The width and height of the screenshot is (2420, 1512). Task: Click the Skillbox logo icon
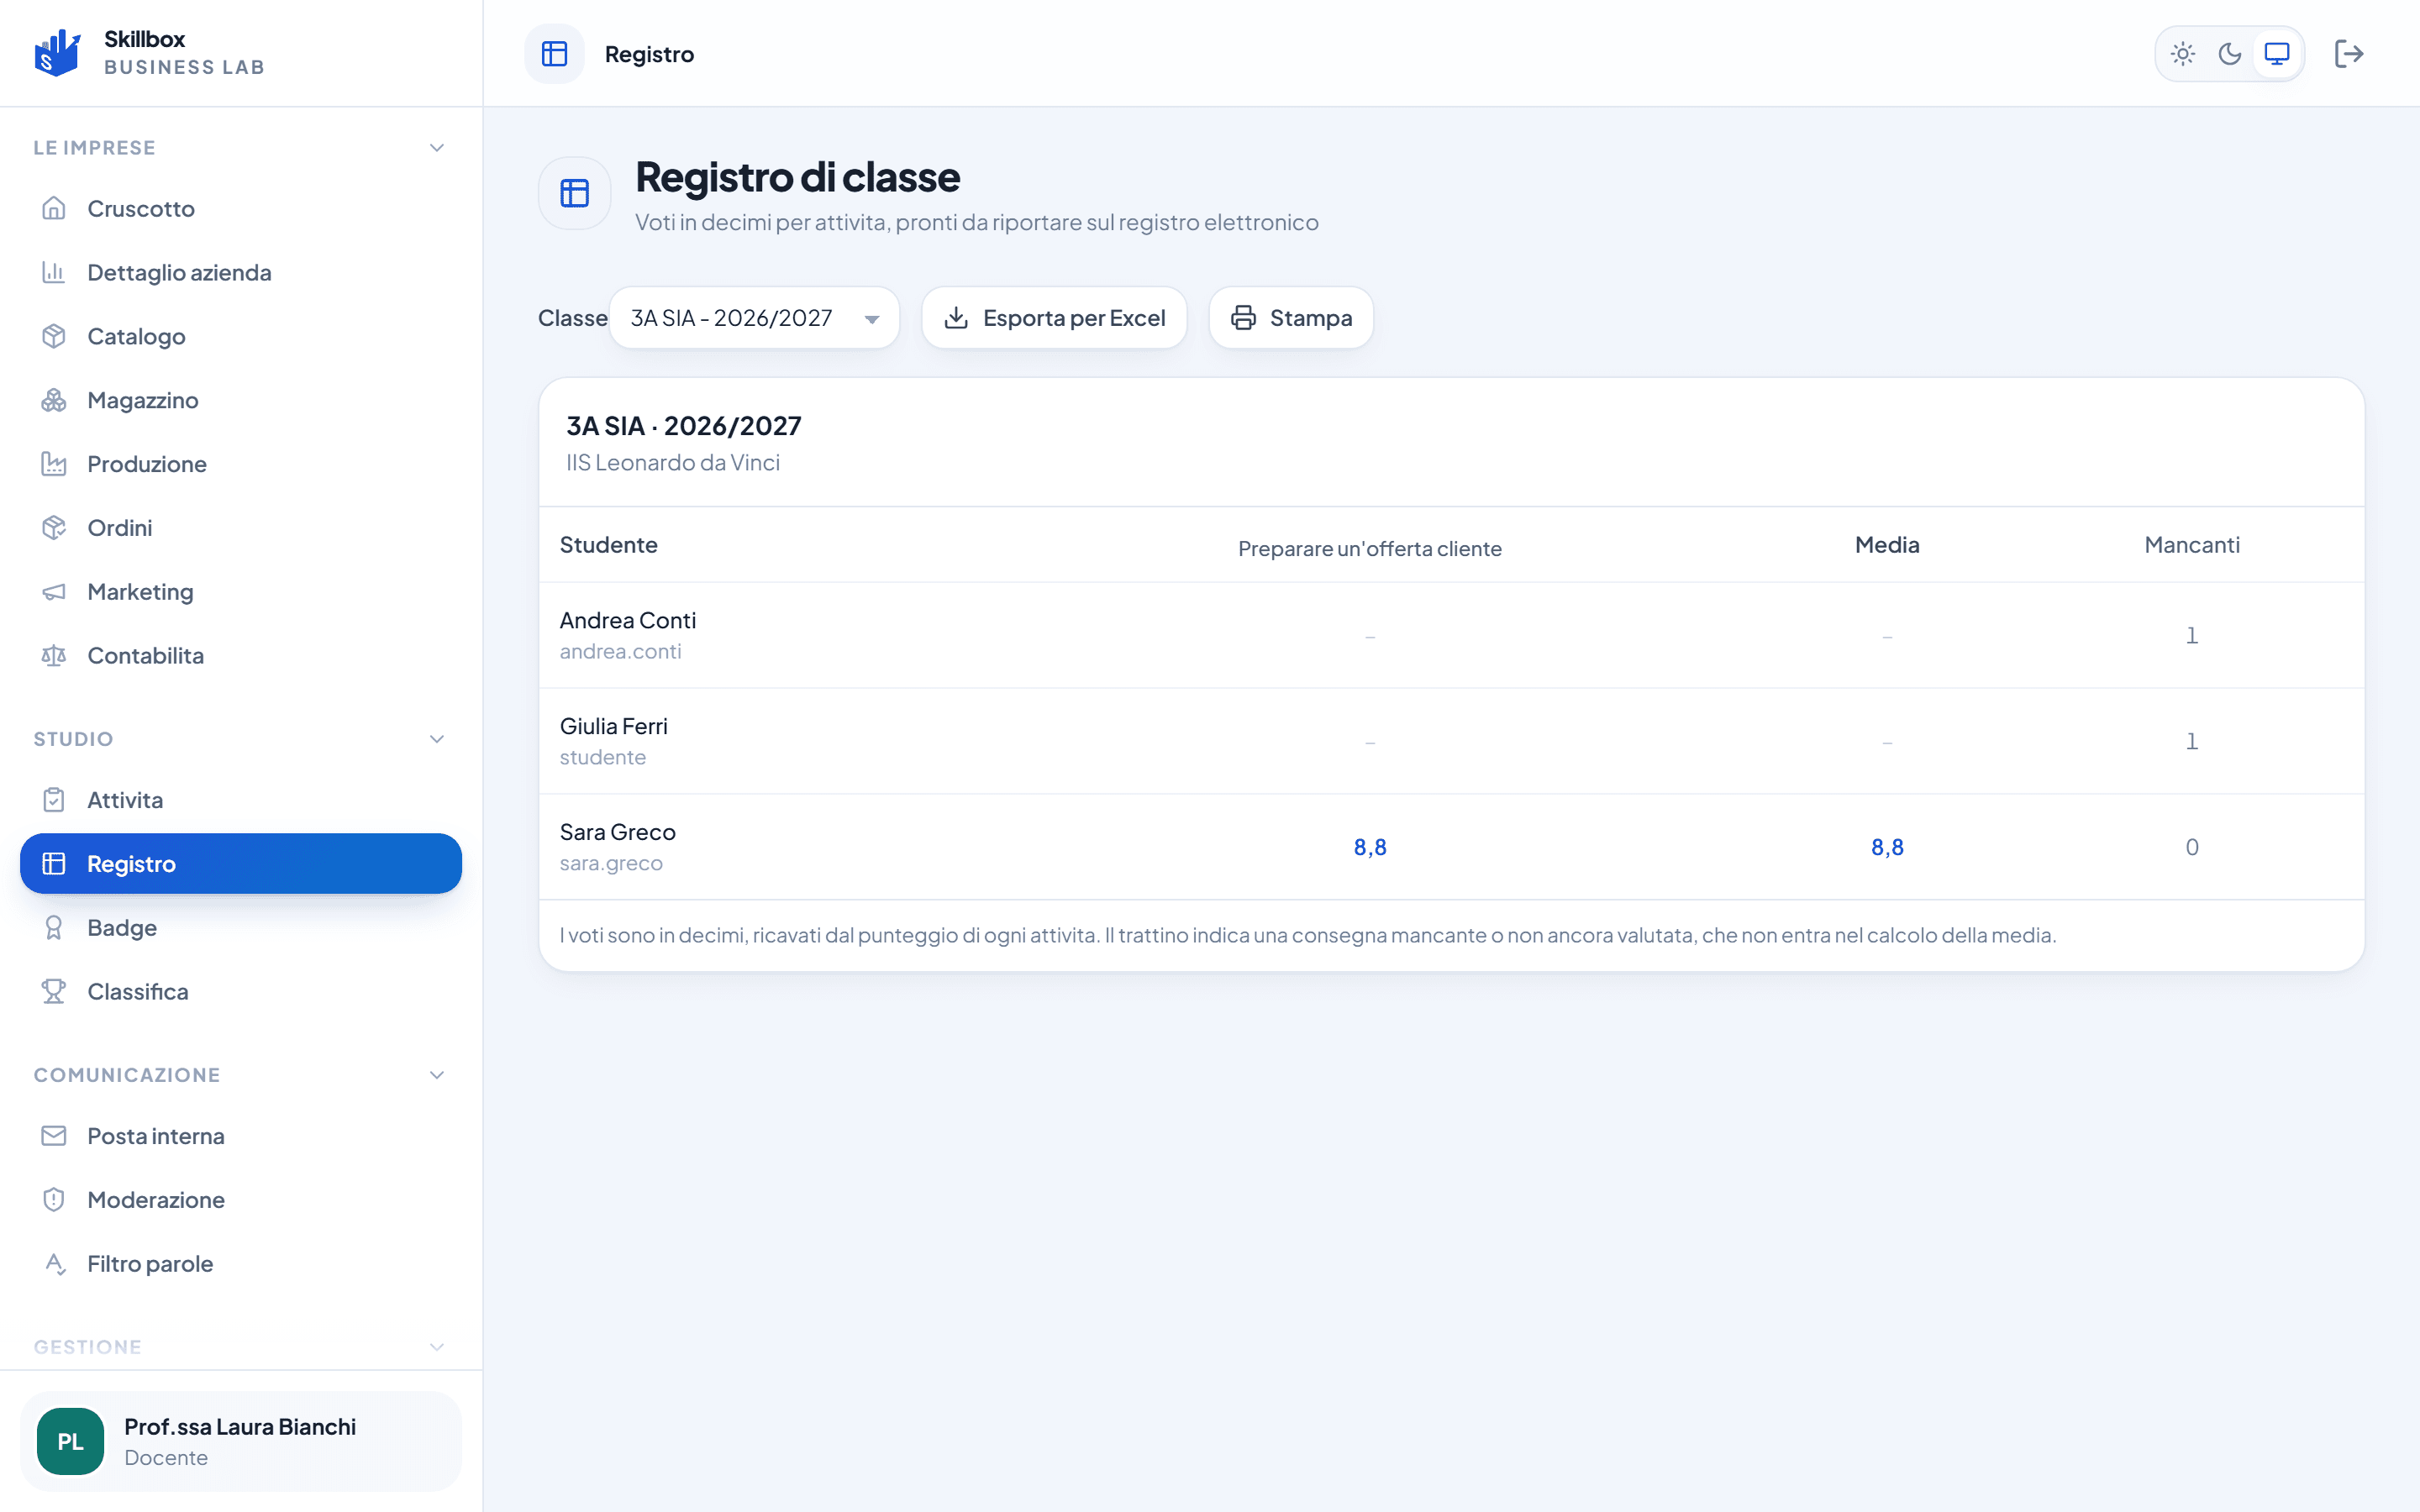[57, 53]
